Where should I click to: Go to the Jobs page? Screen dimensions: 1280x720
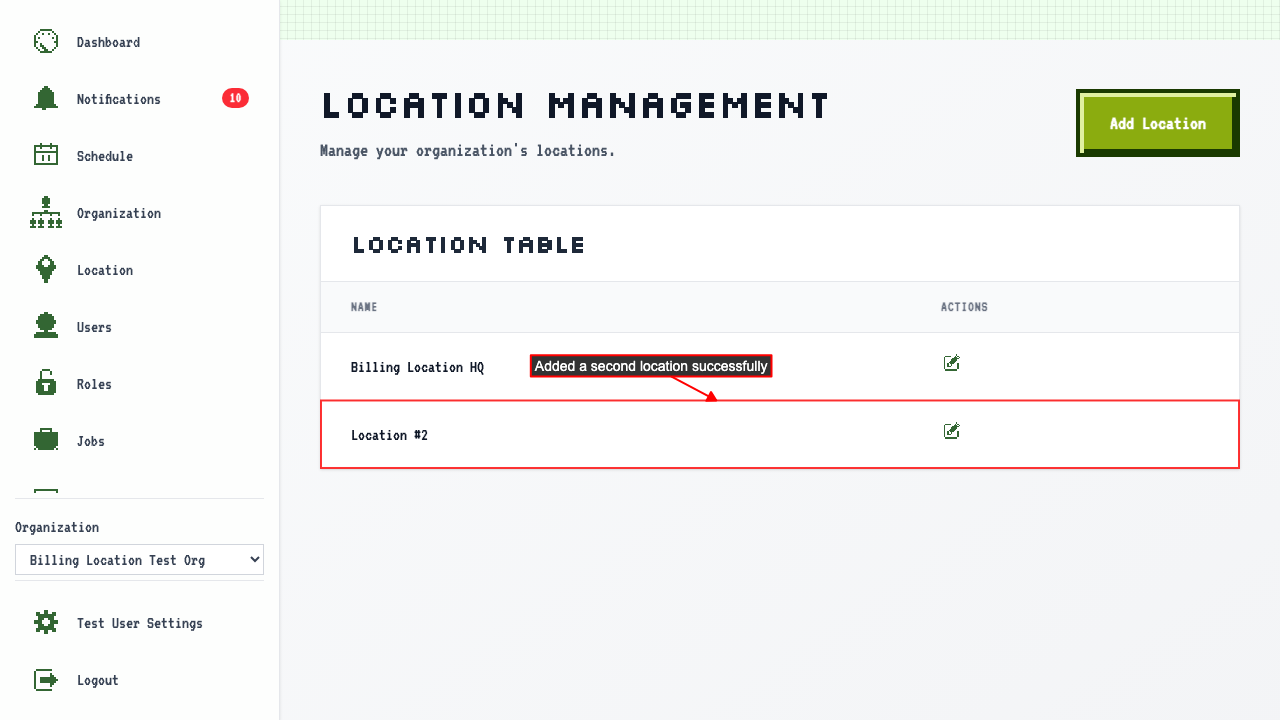point(91,441)
